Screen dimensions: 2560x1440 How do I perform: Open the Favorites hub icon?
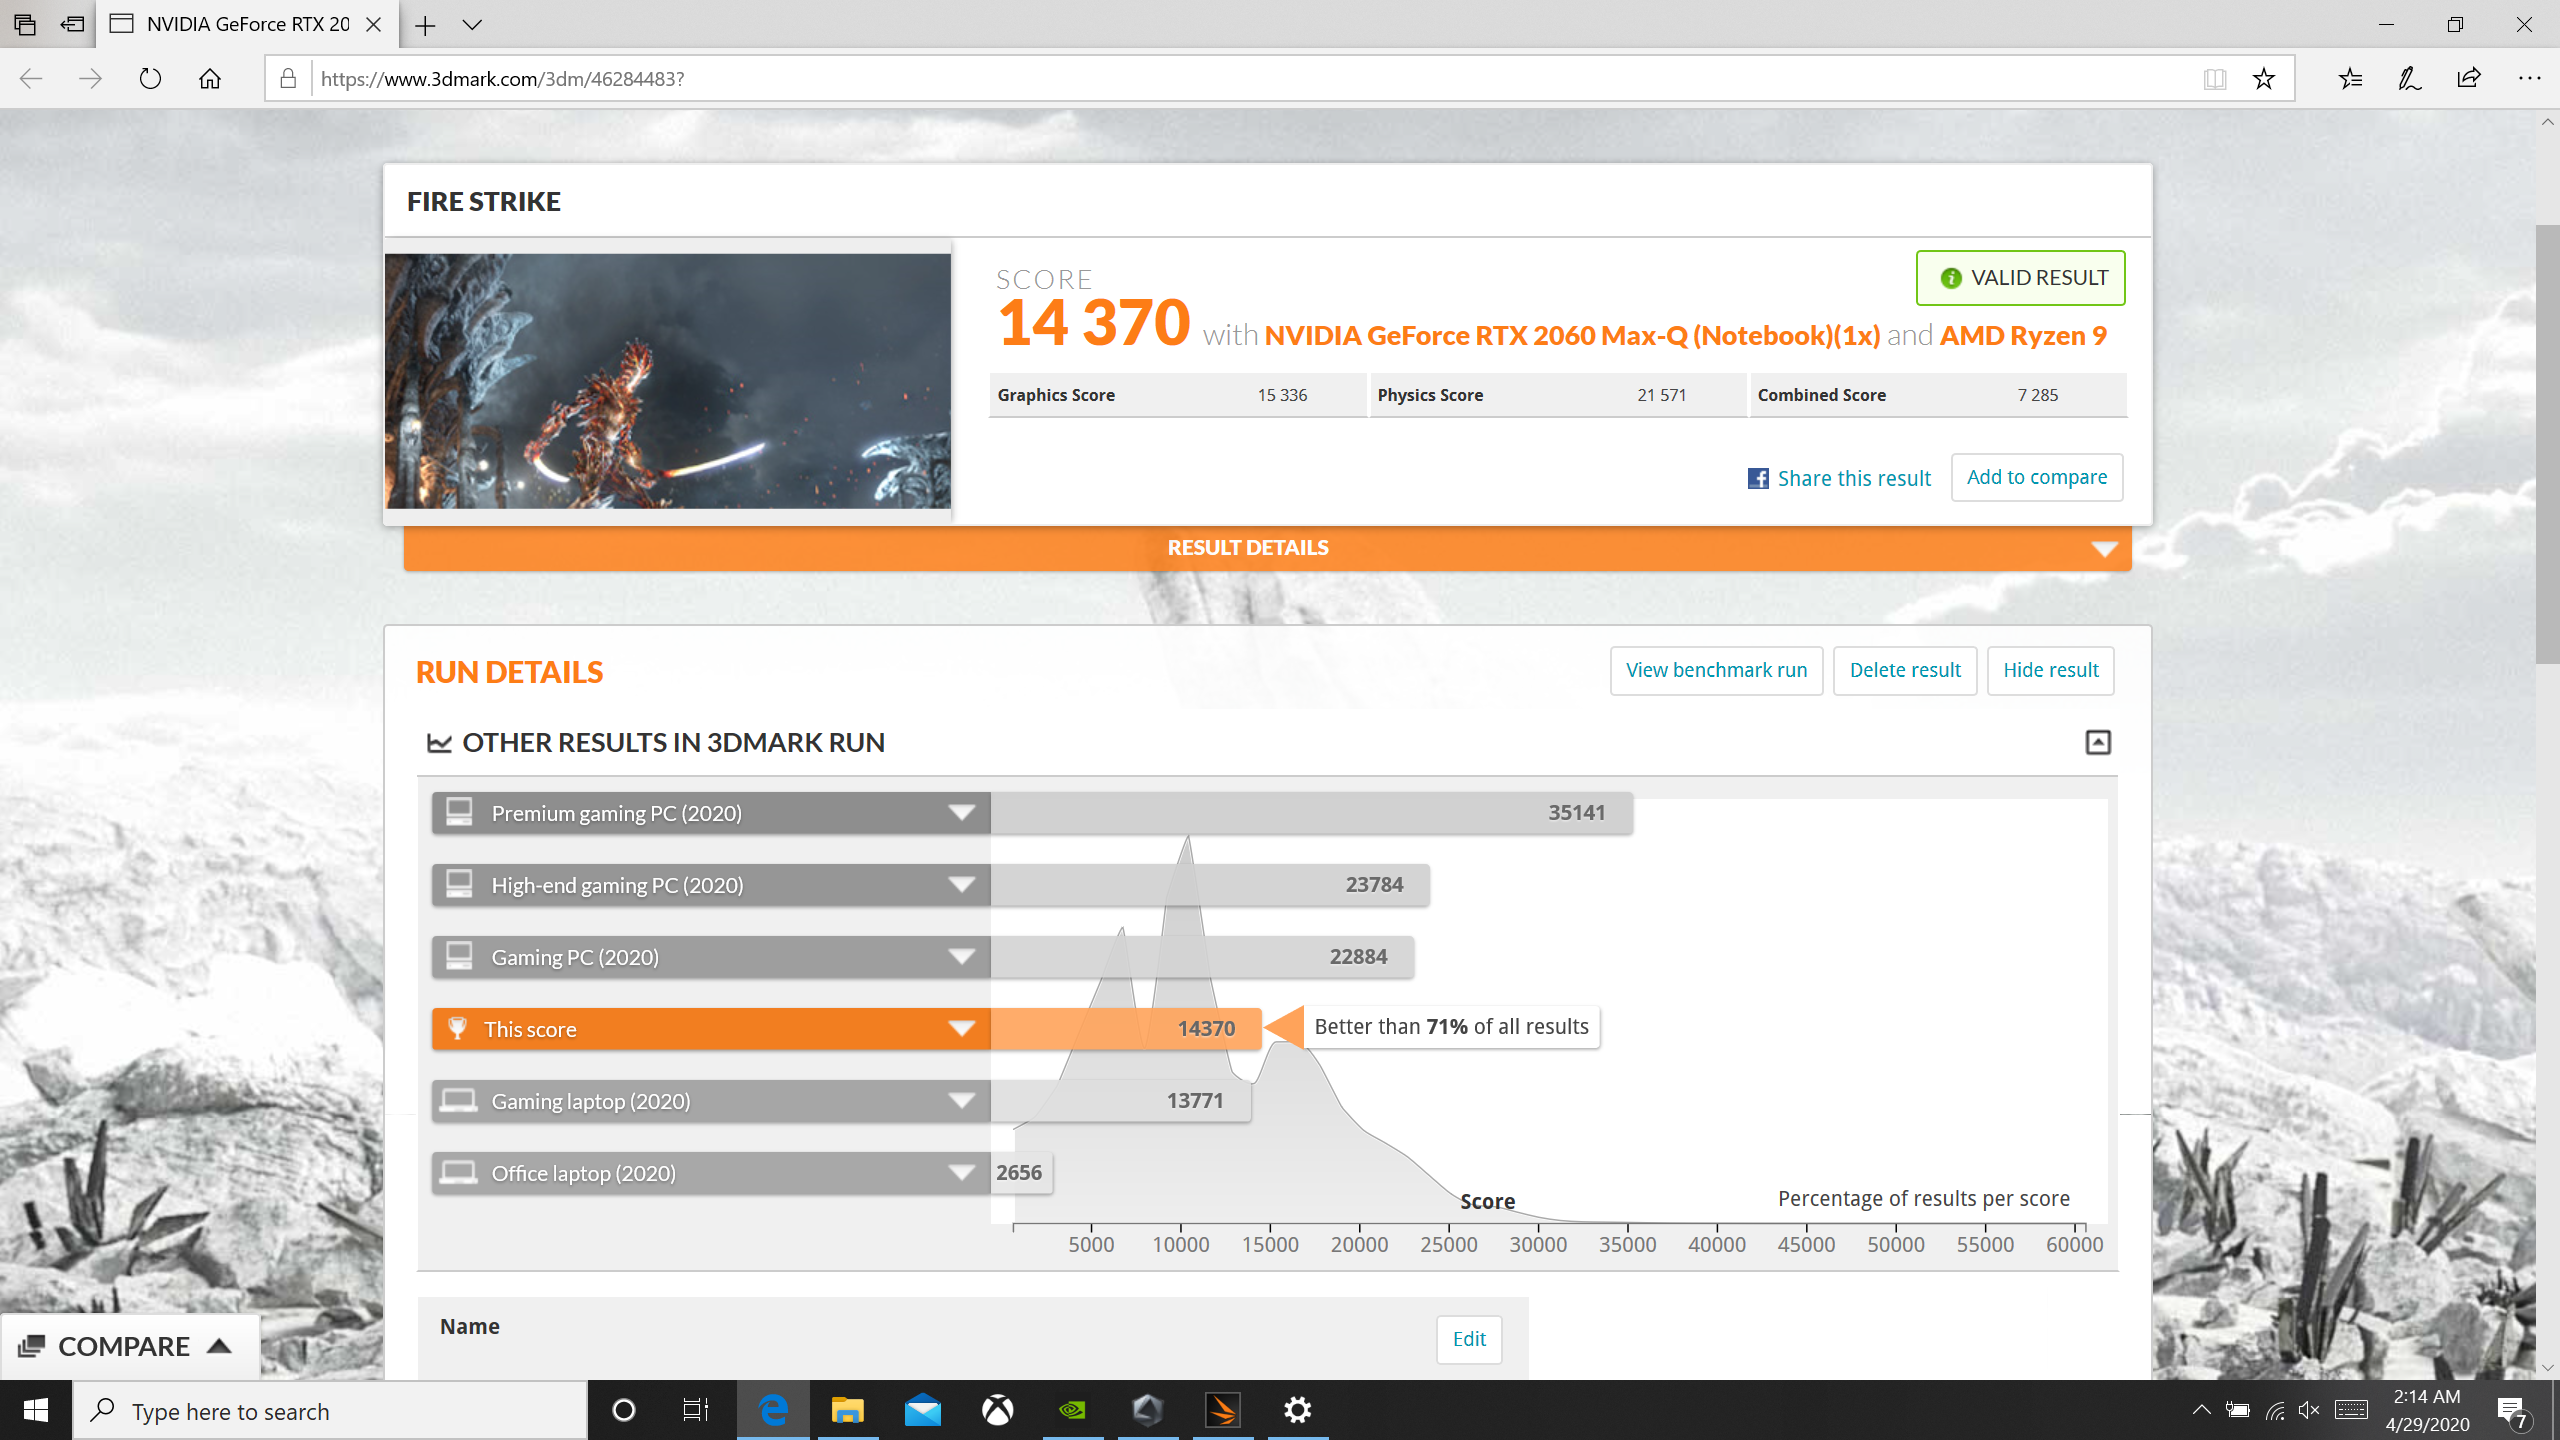tap(2350, 79)
